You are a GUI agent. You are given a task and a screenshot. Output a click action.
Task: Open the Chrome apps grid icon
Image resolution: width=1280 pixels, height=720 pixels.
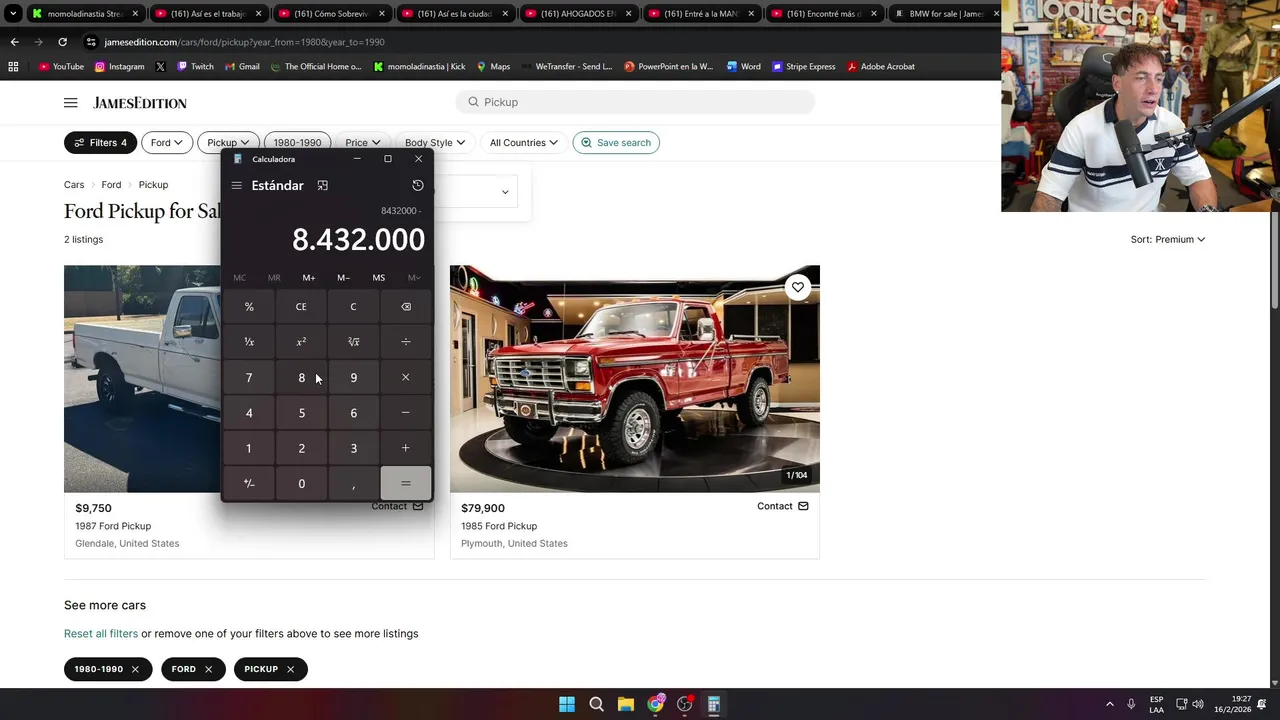pos(13,67)
